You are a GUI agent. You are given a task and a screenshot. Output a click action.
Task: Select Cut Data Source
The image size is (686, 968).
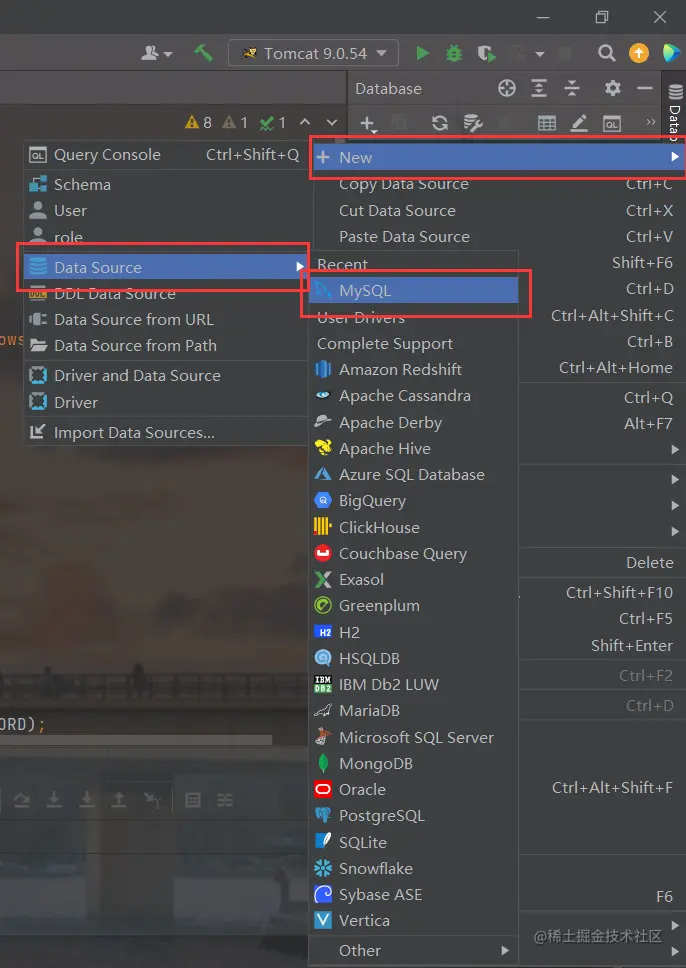point(498,211)
